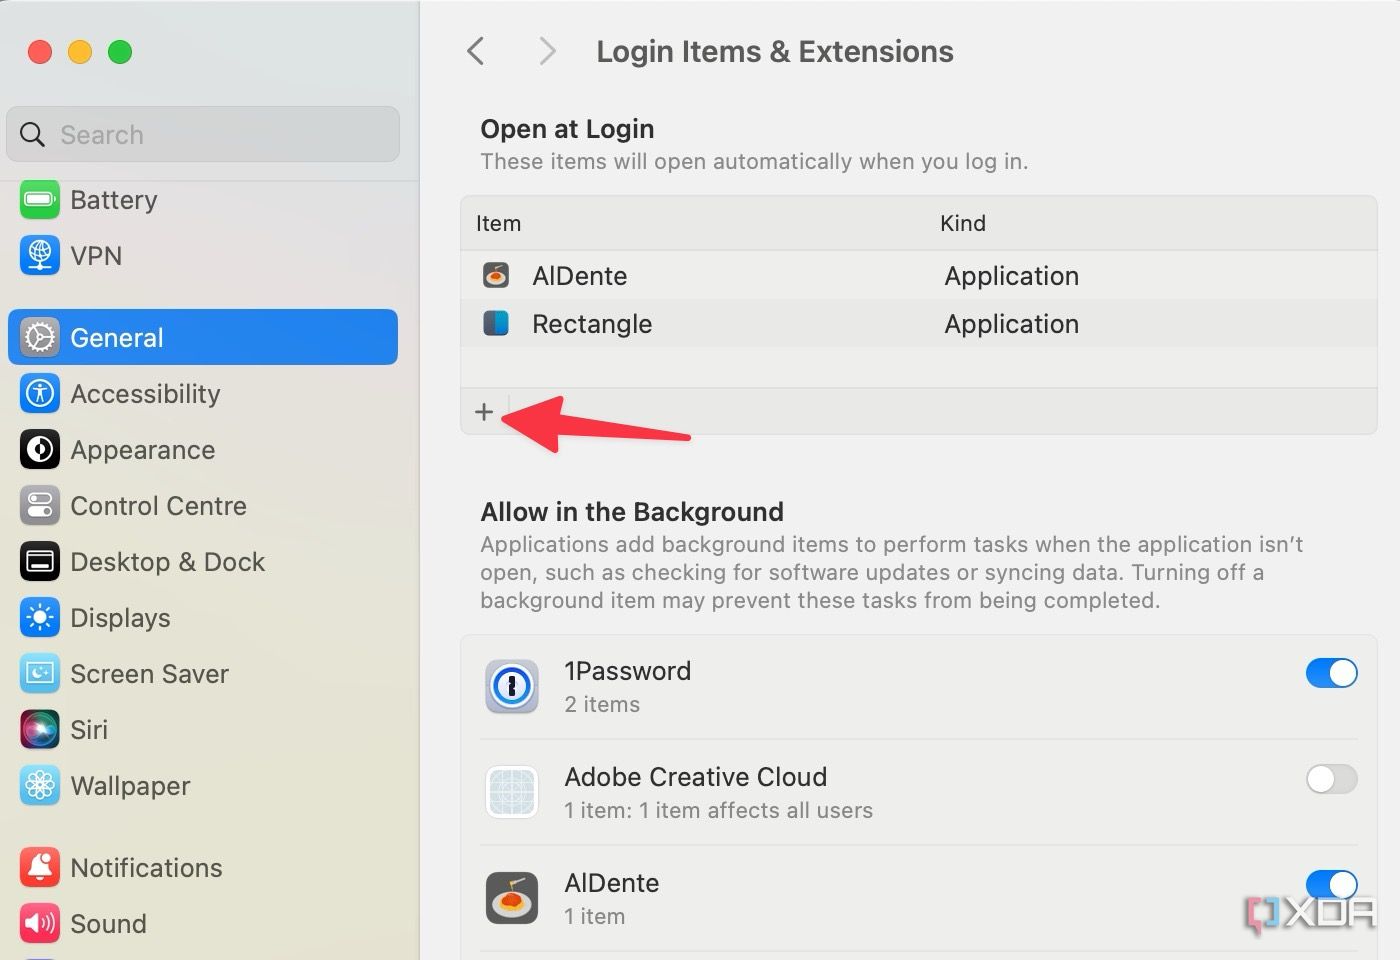Click the Search input field
Screen dimensions: 1400x960
click(203, 134)
